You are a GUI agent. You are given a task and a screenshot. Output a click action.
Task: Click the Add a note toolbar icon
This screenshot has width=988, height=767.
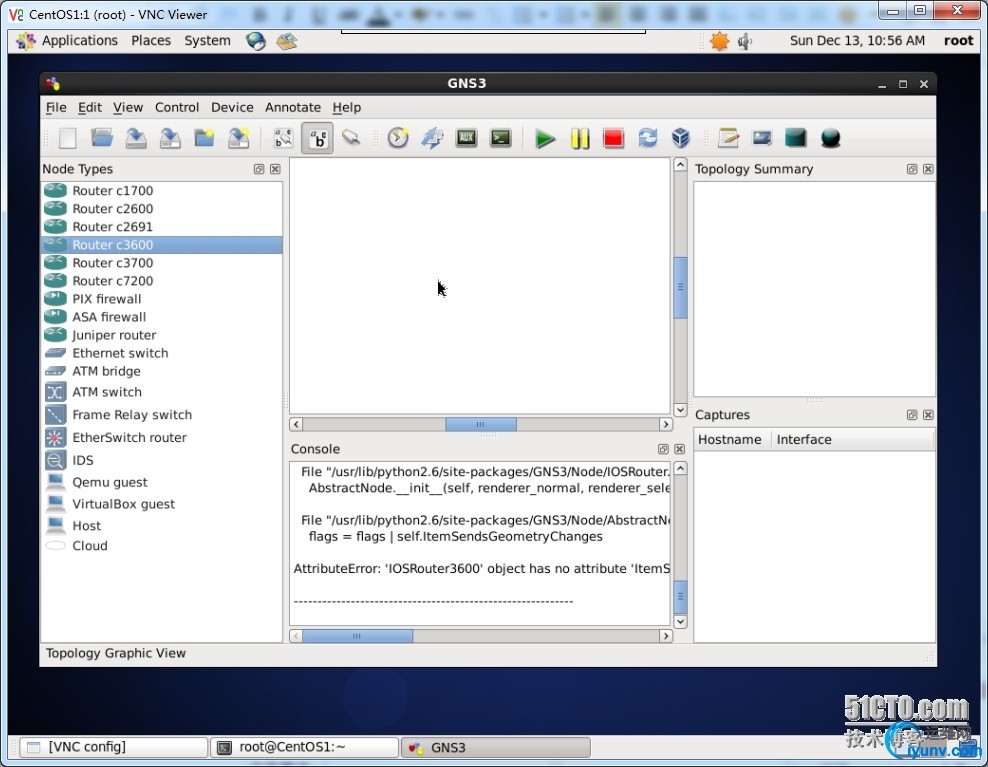(728, 139)
